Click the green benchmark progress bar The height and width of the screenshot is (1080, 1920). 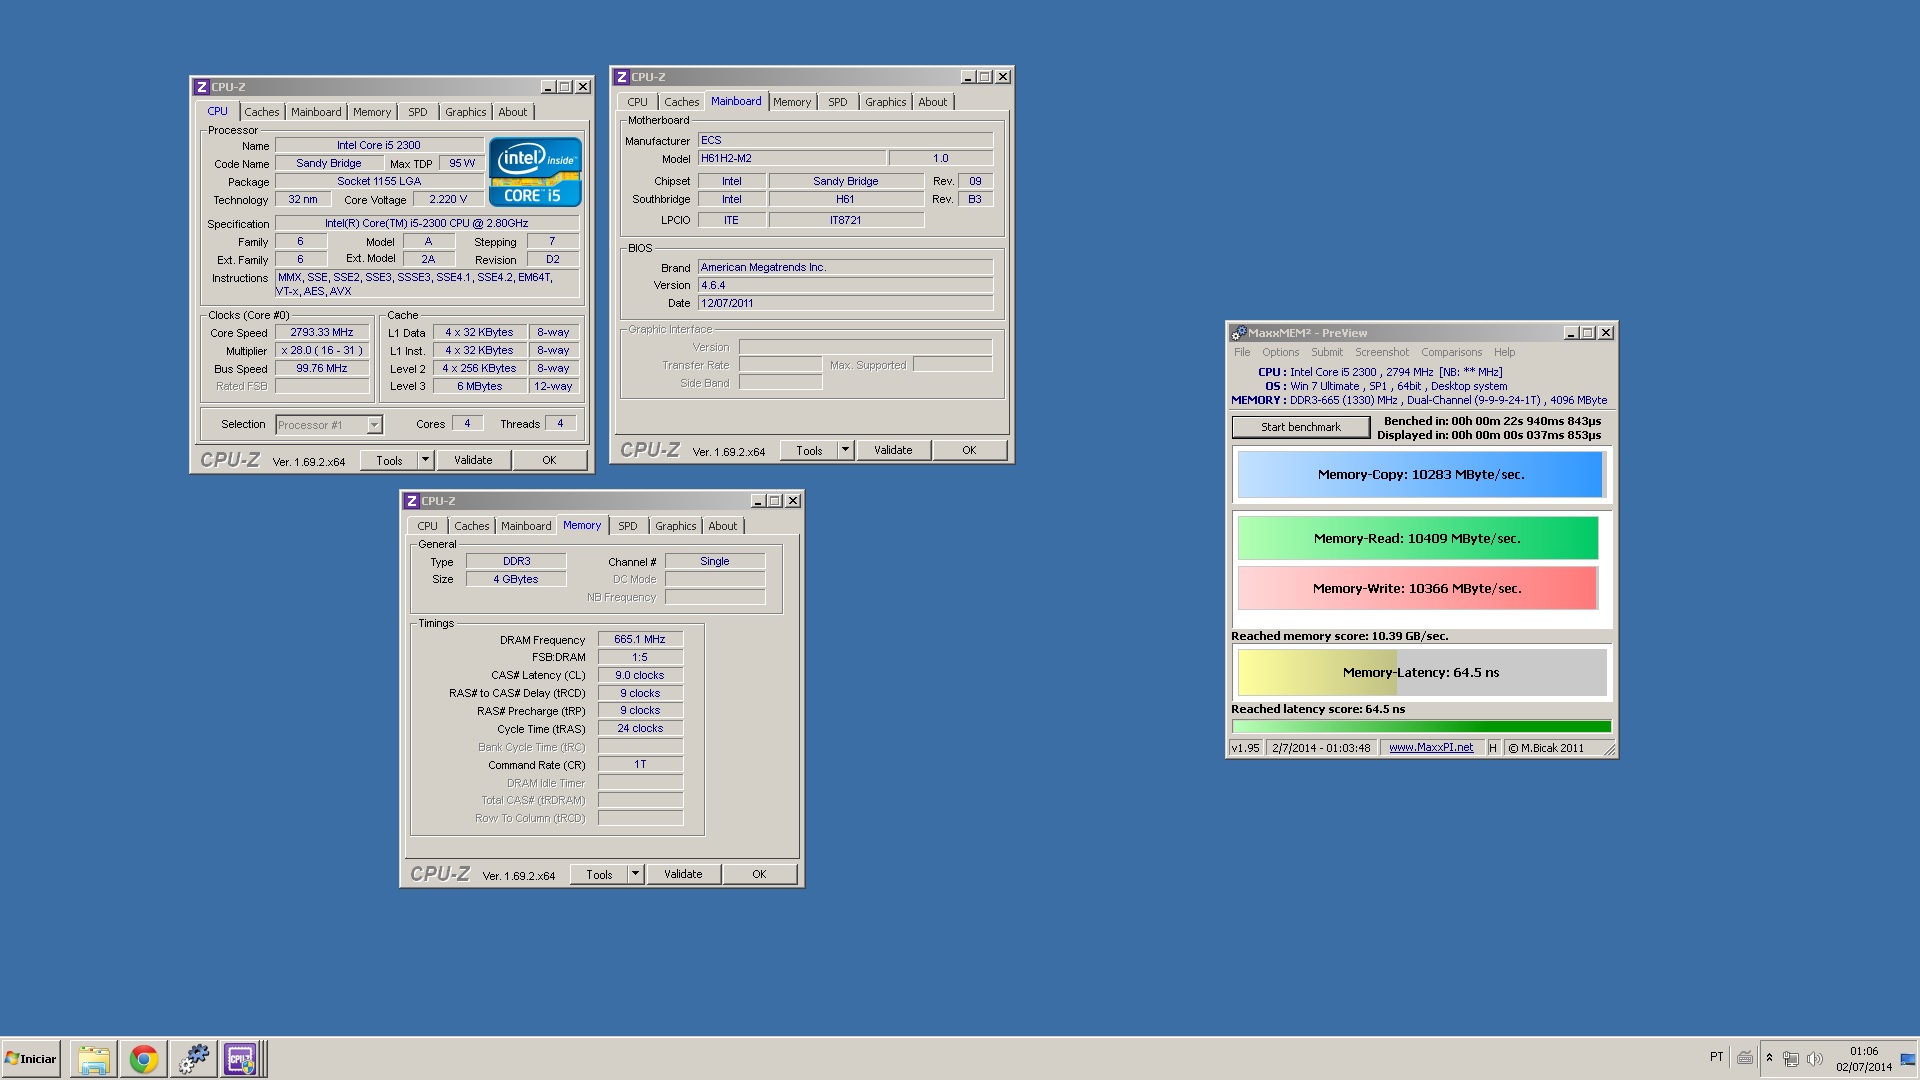pos(1421,726)
